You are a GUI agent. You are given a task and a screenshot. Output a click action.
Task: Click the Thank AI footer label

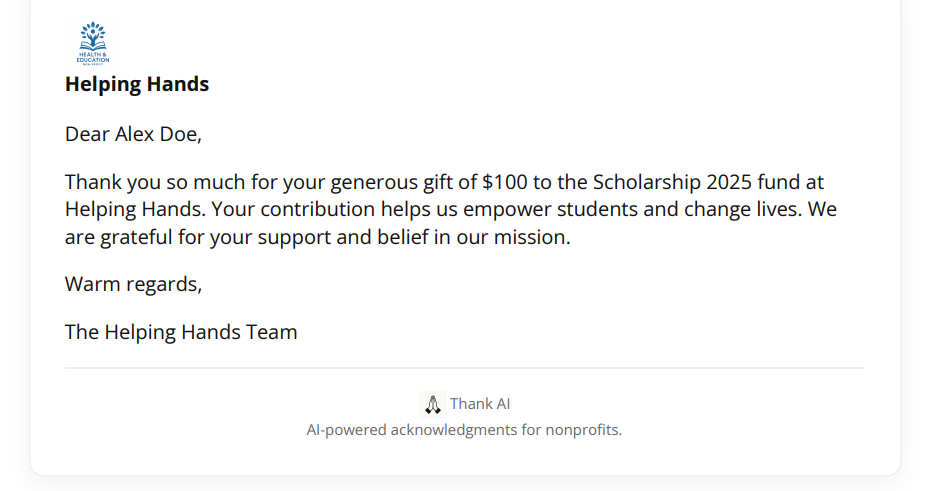click(480, 404)
